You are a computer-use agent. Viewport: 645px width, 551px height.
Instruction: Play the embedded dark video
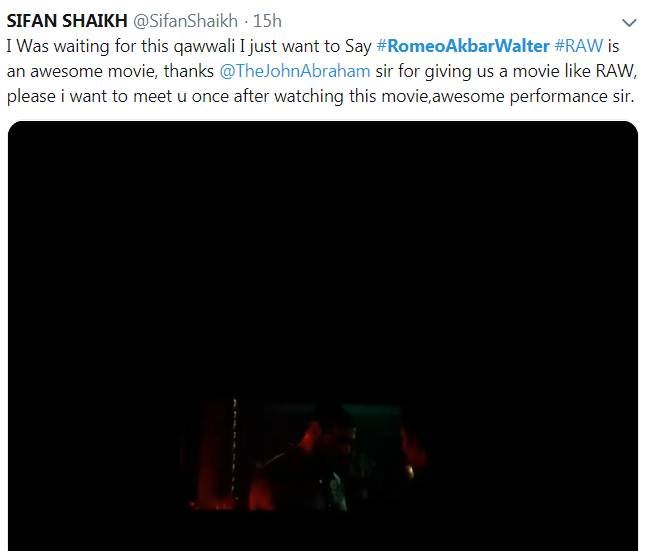(x=323, y=336)
